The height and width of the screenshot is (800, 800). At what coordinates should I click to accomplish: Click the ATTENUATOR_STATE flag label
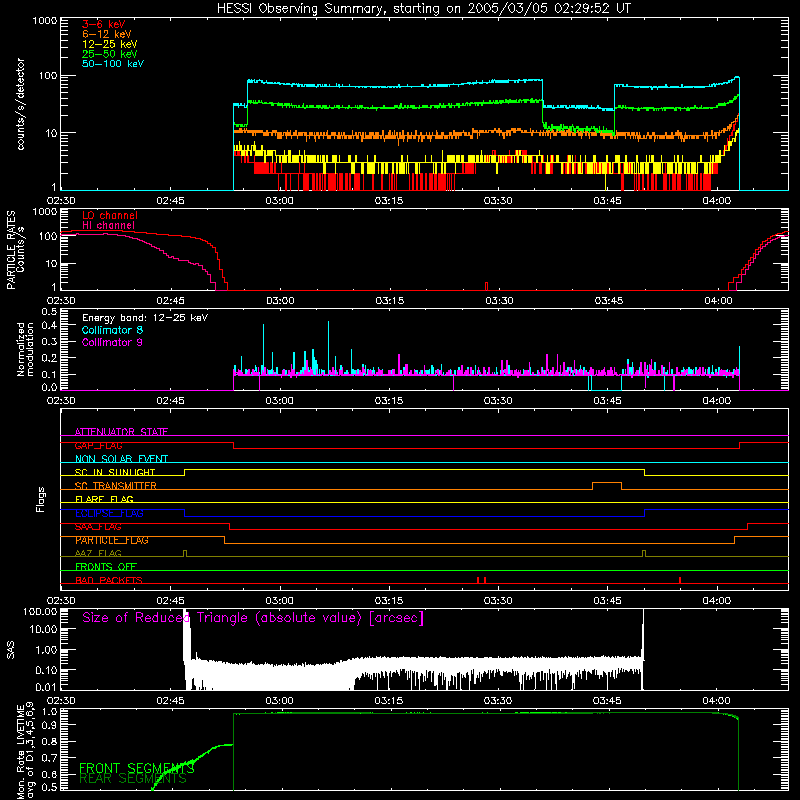(x=121, y=432)
